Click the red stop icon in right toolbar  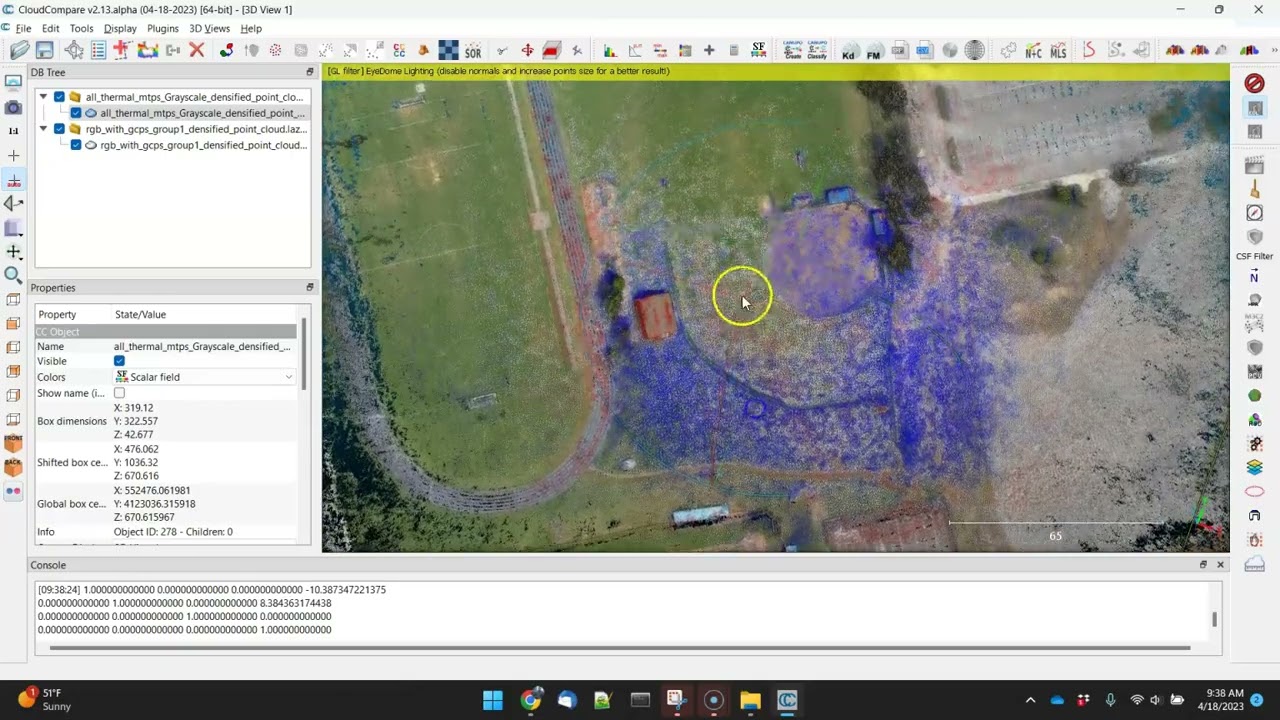[x=1254, y=83]
